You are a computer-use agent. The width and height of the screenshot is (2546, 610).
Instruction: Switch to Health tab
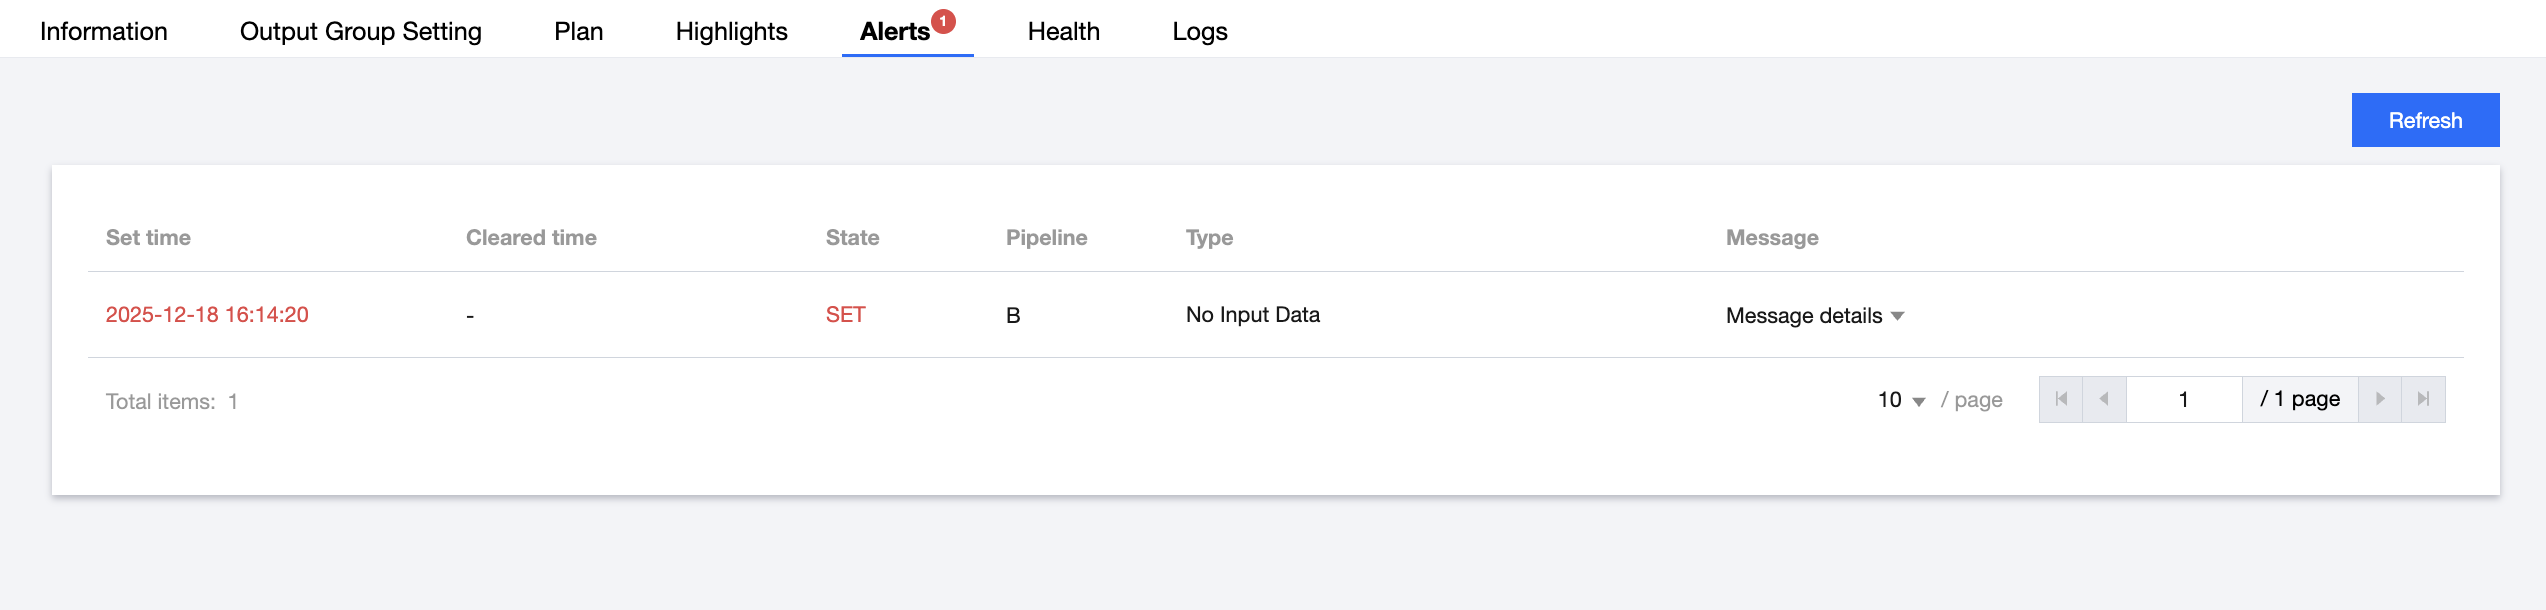click(1064, 32)
